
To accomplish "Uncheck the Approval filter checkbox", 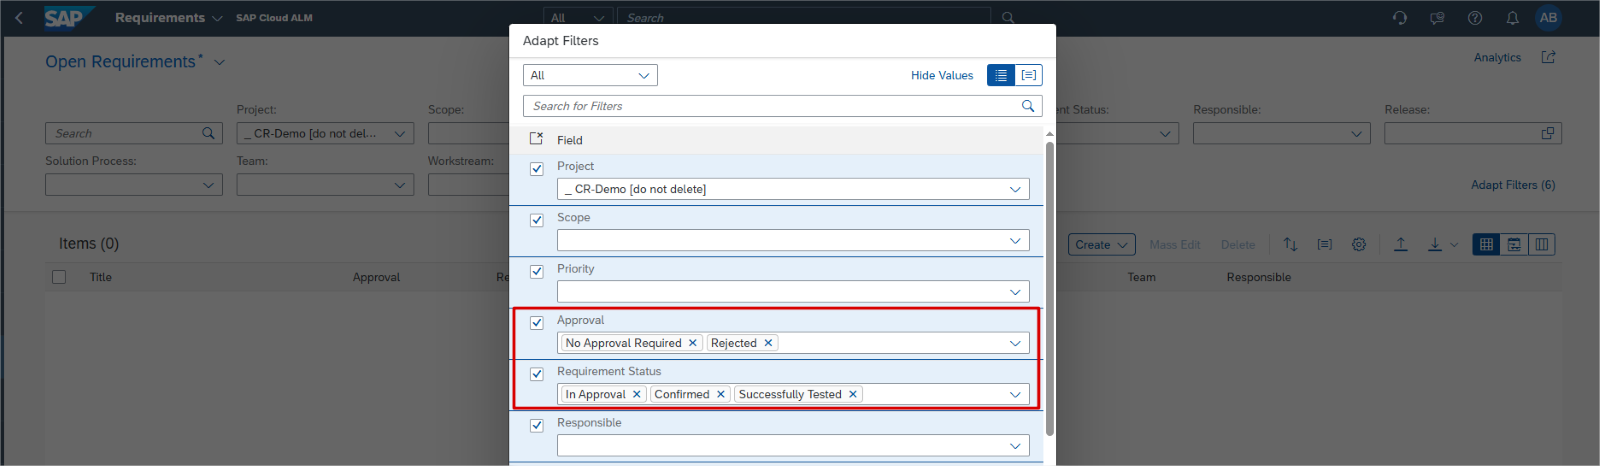I will (537, 323).
